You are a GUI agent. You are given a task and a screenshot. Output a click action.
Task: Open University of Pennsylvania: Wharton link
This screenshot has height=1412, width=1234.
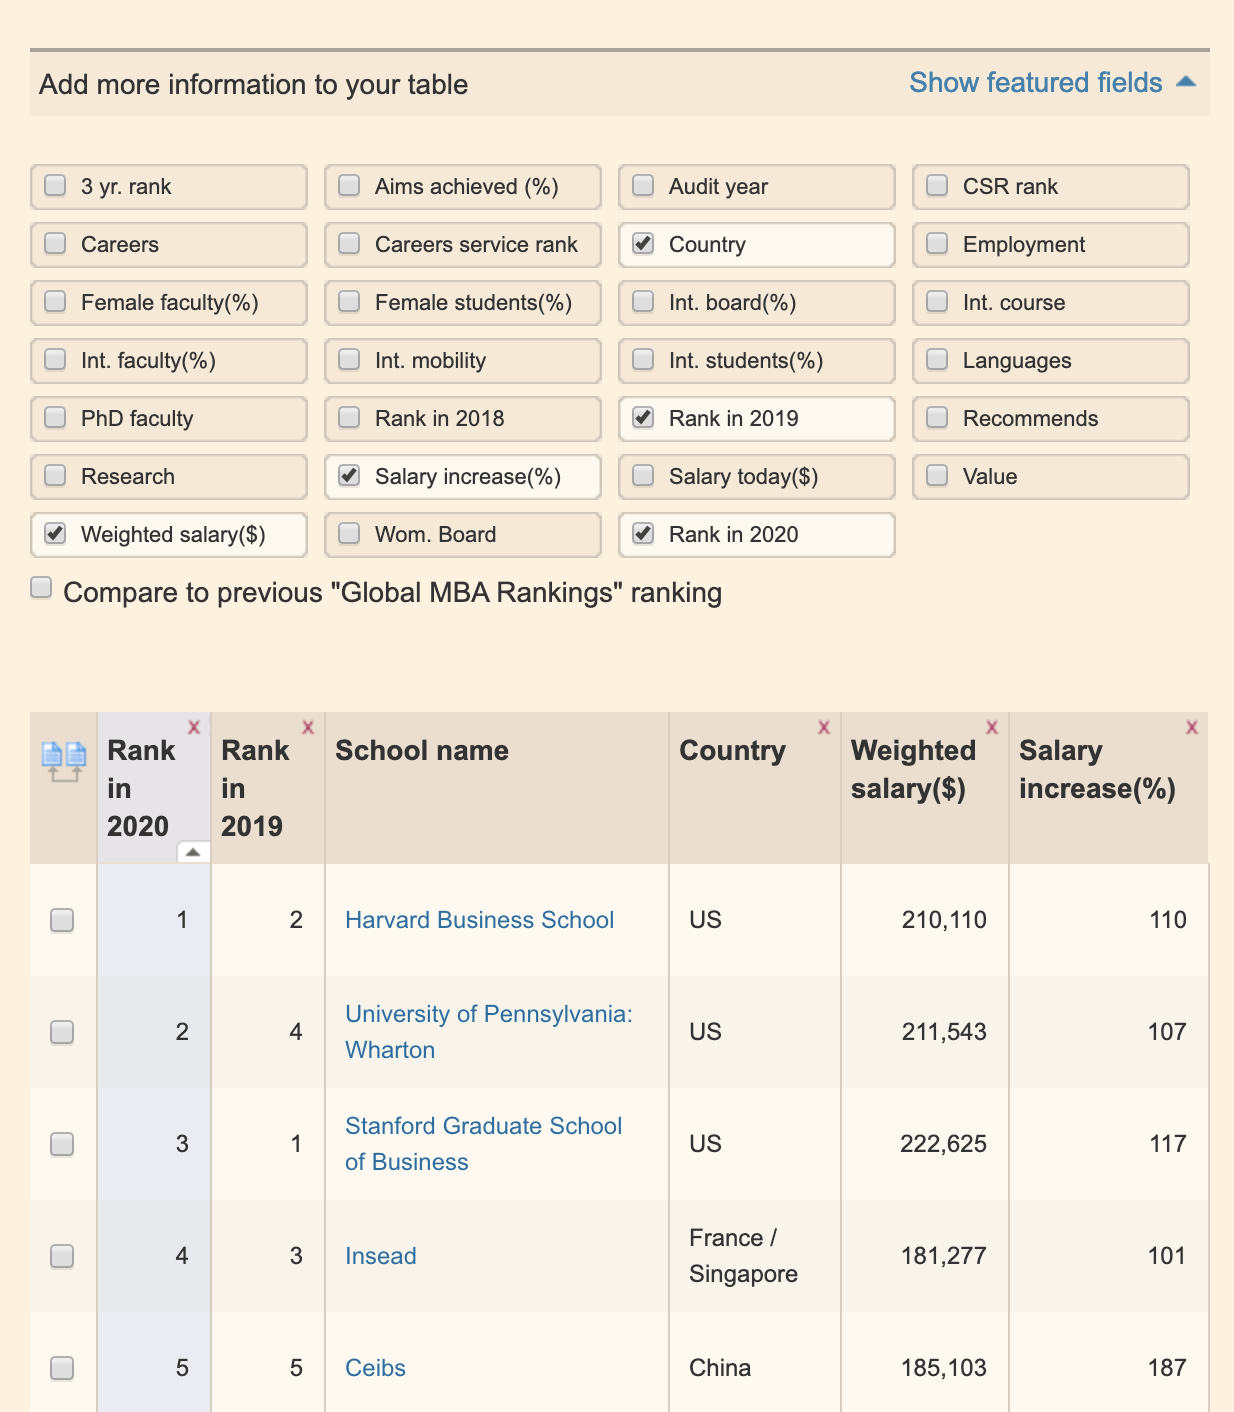tap(489, 1032)
